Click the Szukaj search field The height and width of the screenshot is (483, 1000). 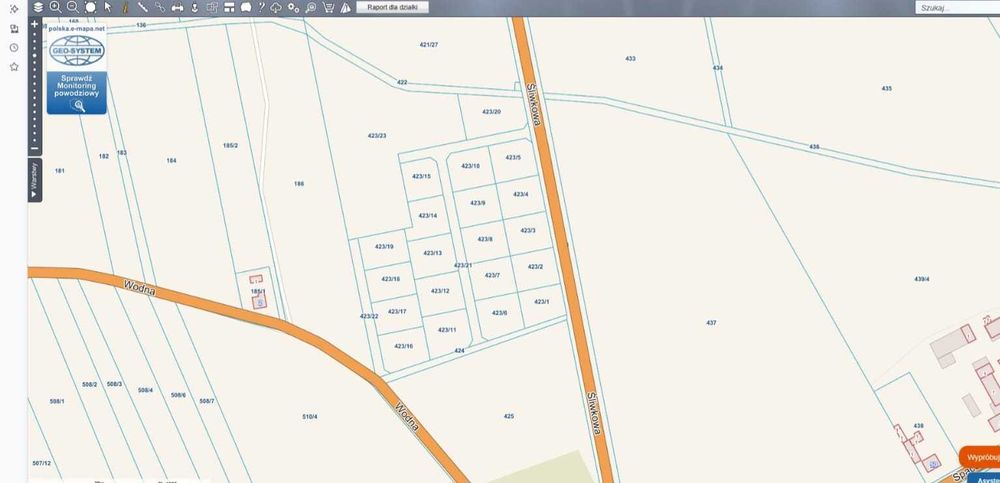957,8
